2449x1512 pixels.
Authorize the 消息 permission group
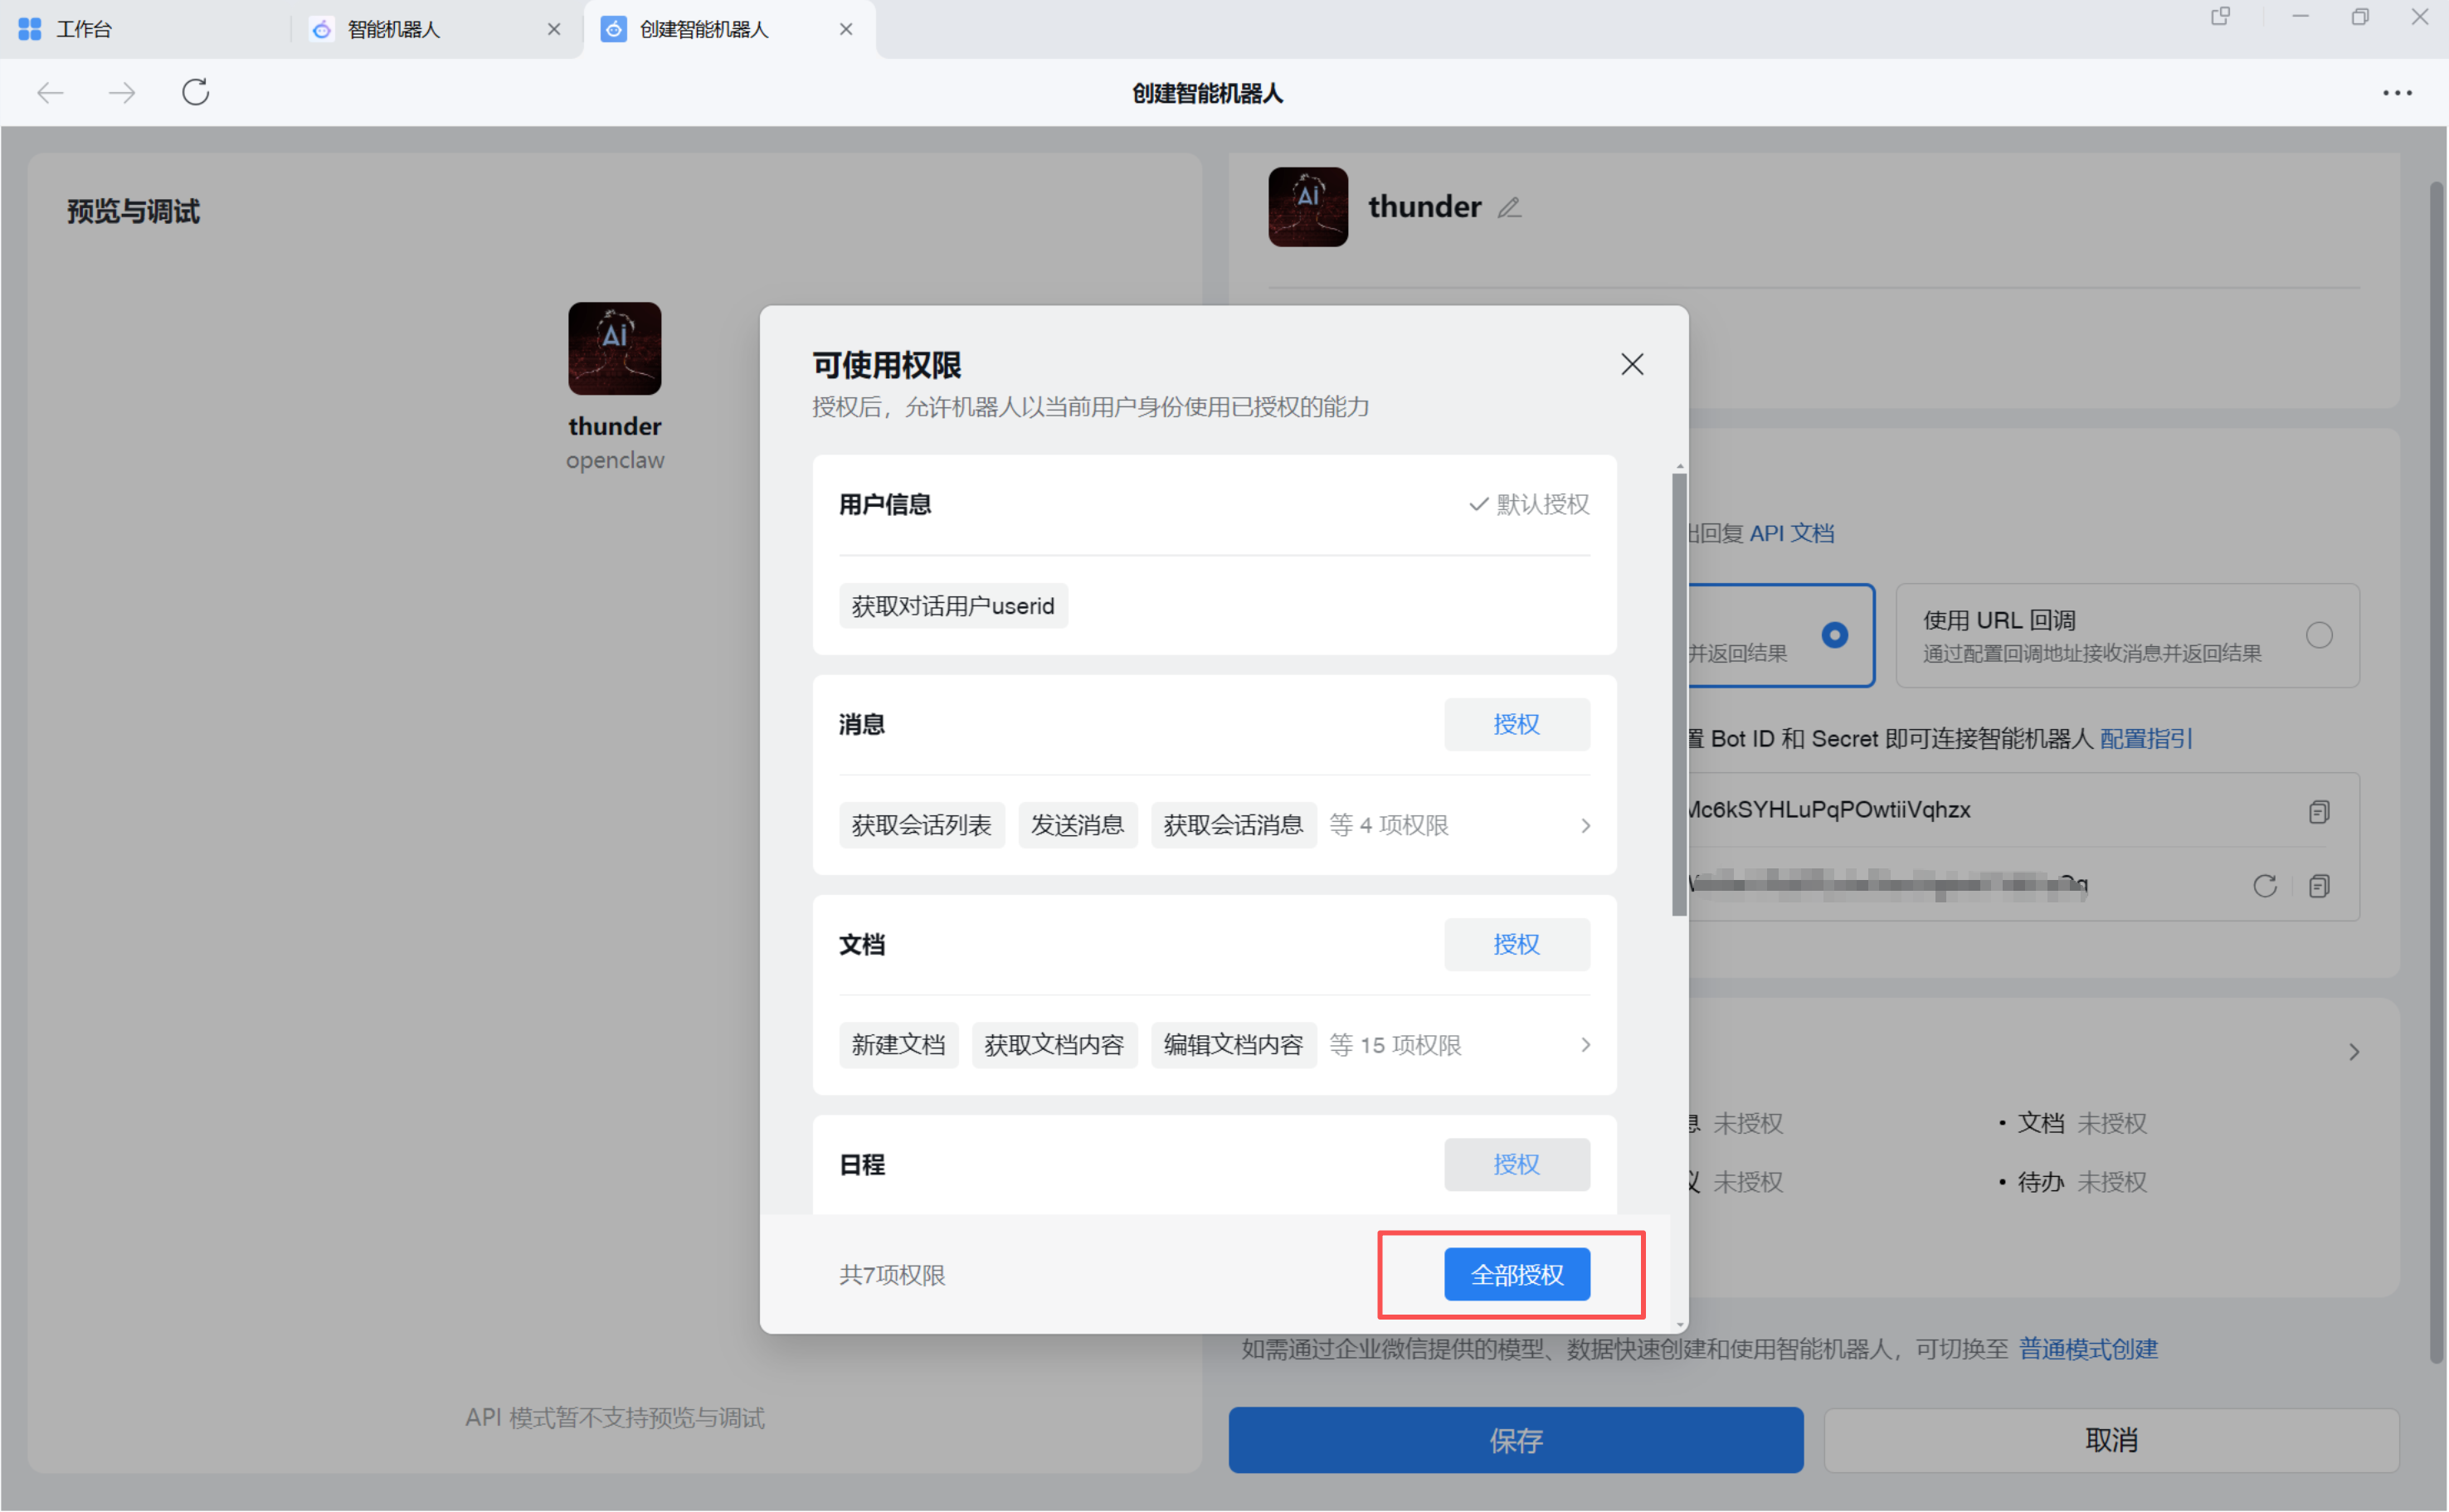(x=1516, y=724)
